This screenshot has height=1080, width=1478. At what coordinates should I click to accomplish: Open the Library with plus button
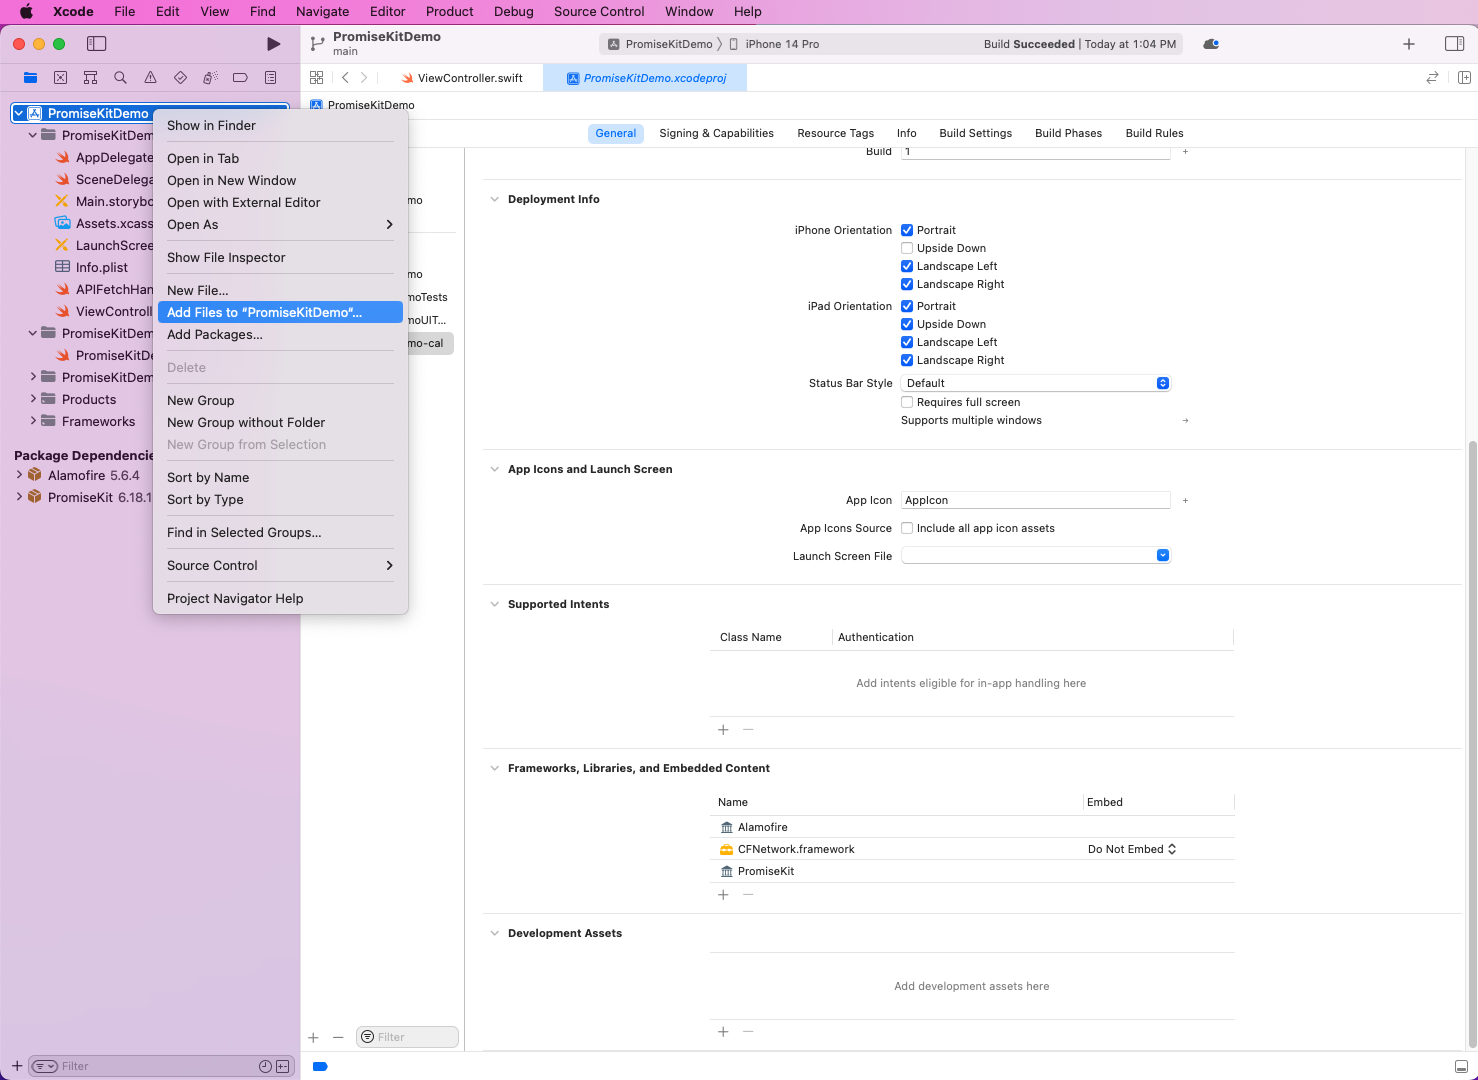point(1409,44)
